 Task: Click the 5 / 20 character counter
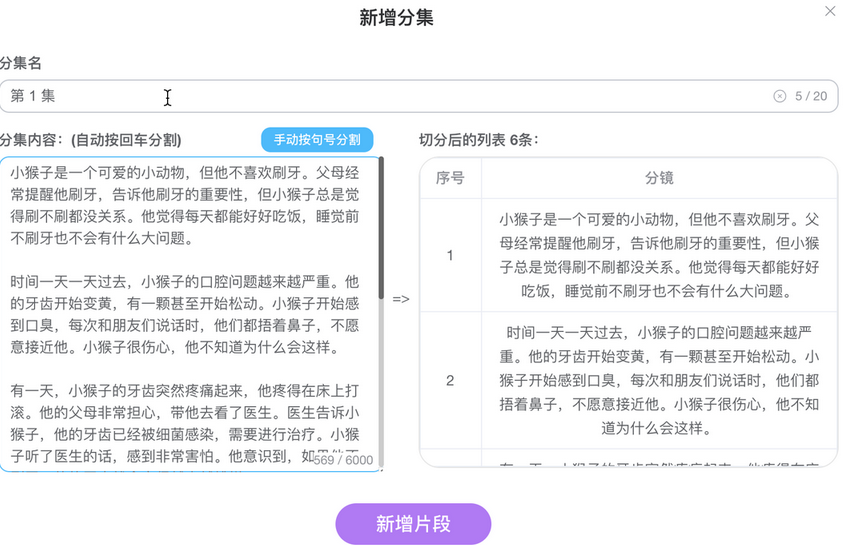pyautogui.click(x=811, y=97)
